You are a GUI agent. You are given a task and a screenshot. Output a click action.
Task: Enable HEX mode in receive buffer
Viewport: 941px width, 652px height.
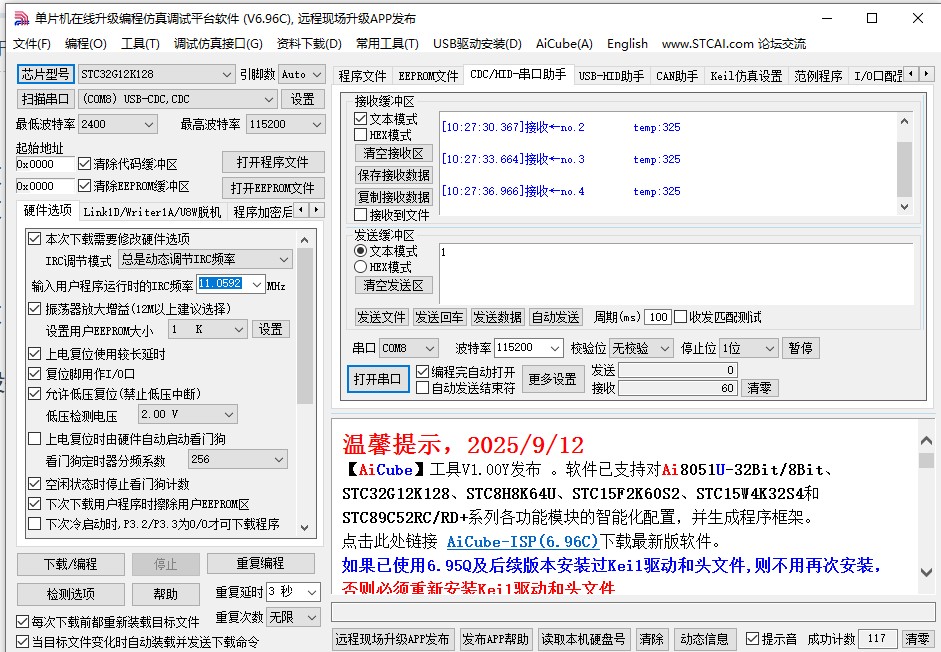(x=361, y=135)
